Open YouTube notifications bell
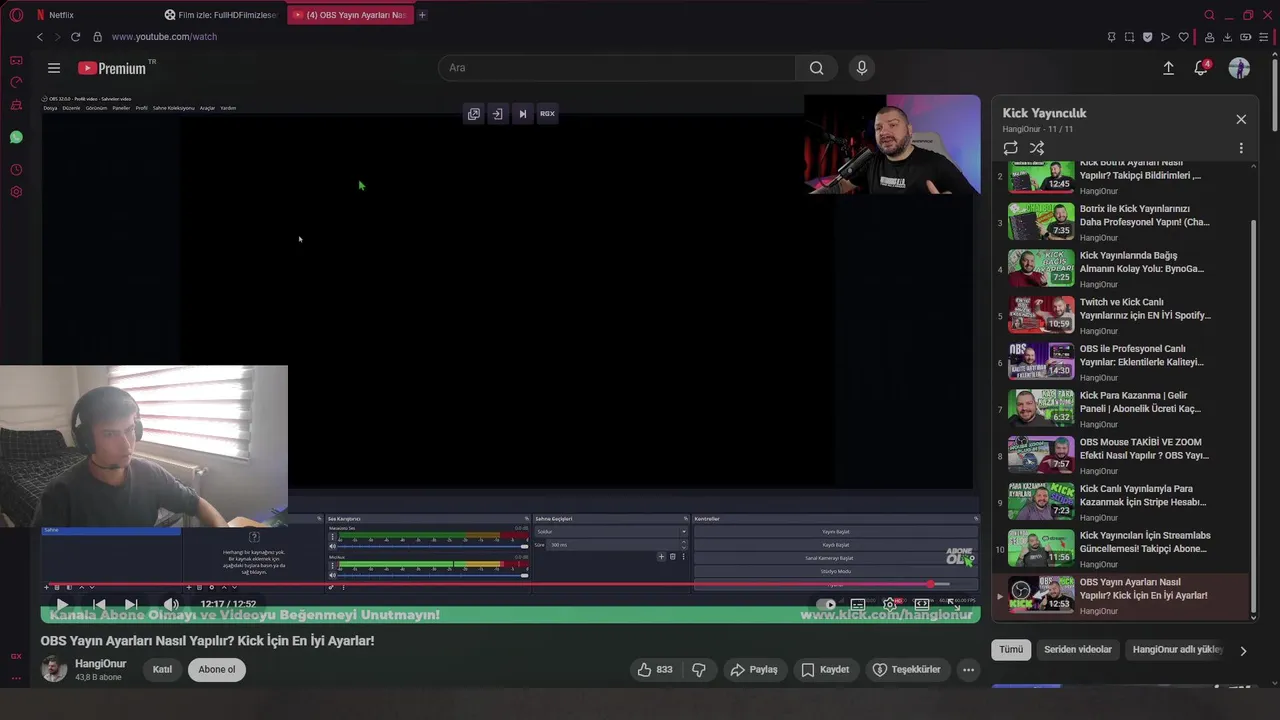The image size is (1280, 720). [x=1201, y=68]
